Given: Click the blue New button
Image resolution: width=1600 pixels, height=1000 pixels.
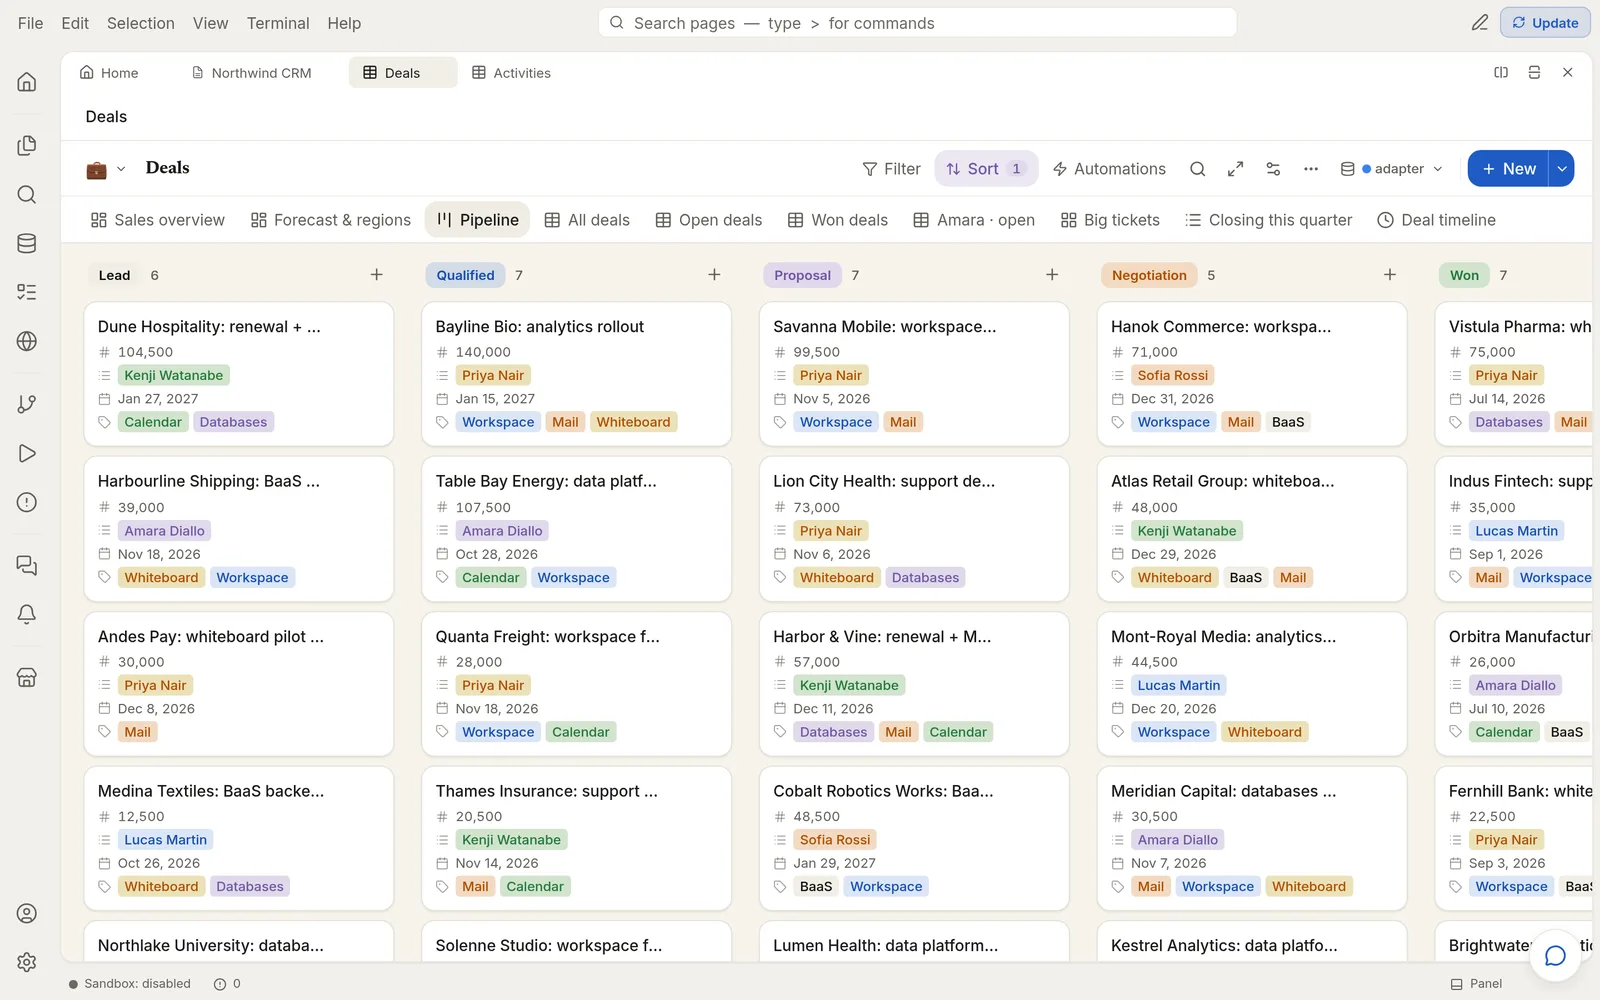Looking at the screenshot, I should click(x=1508, y=169).
